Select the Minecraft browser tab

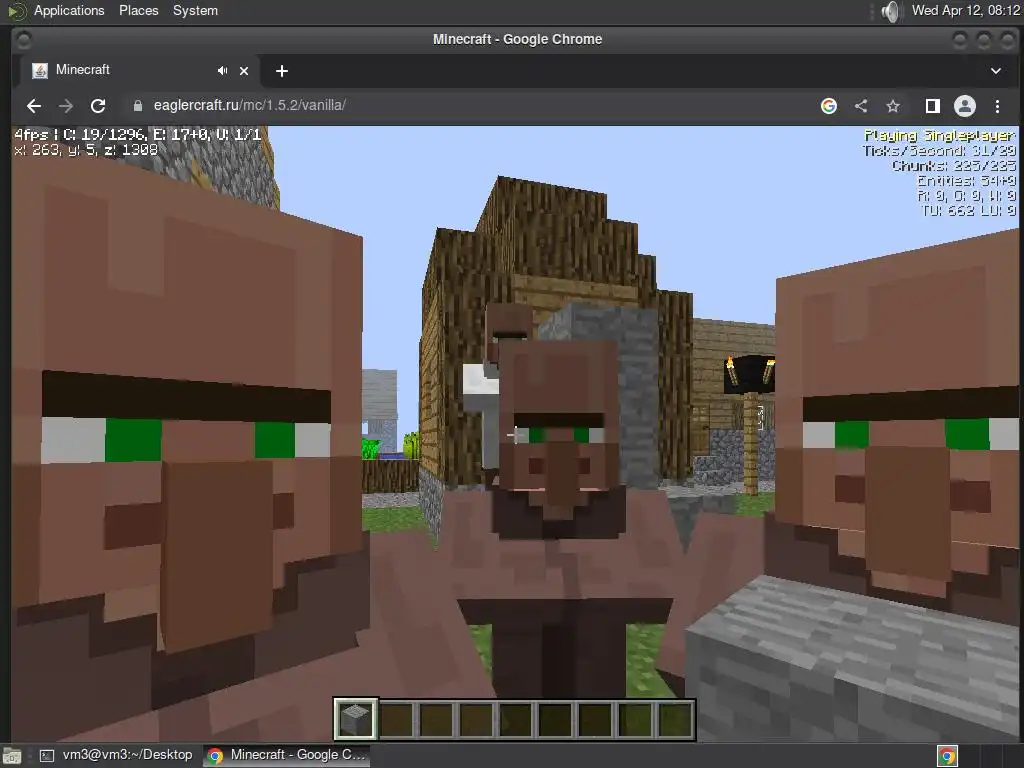click(136, 71)
